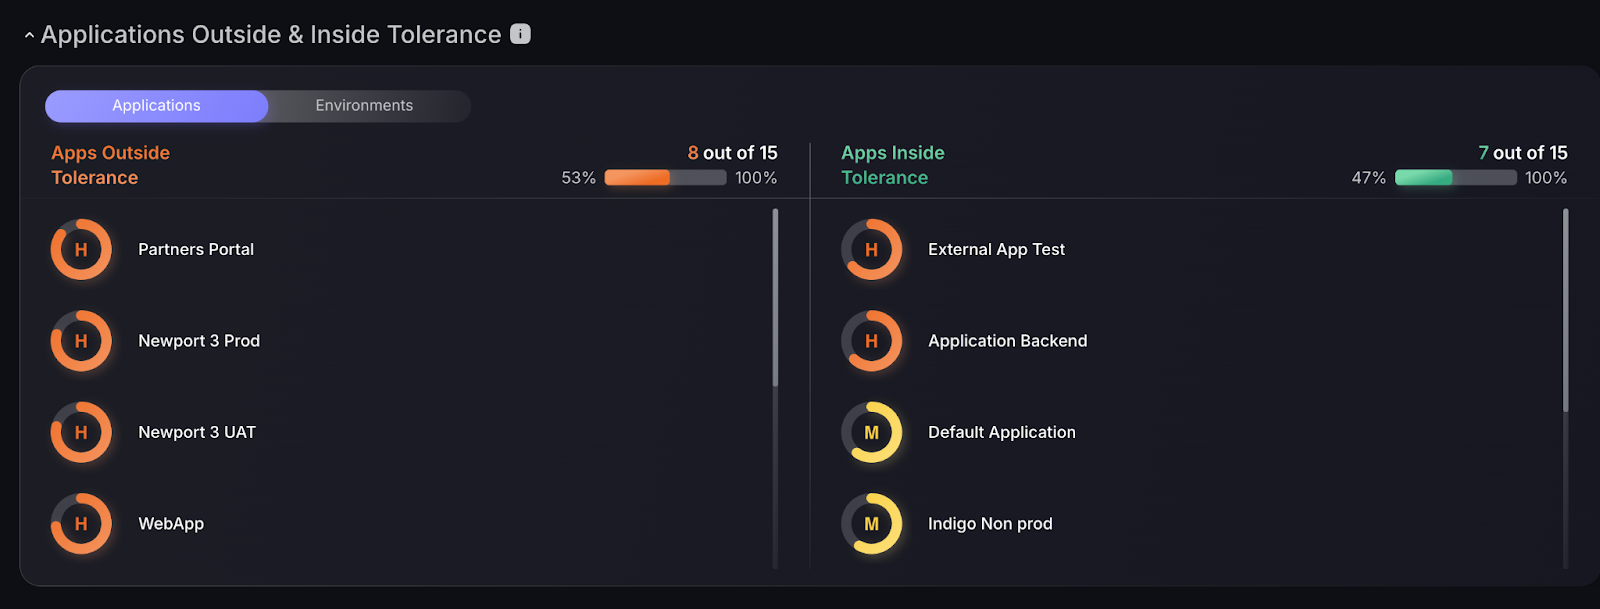1600x609 pixels.
Task: Click the External App Test risk icon
Action: [871, 250]
